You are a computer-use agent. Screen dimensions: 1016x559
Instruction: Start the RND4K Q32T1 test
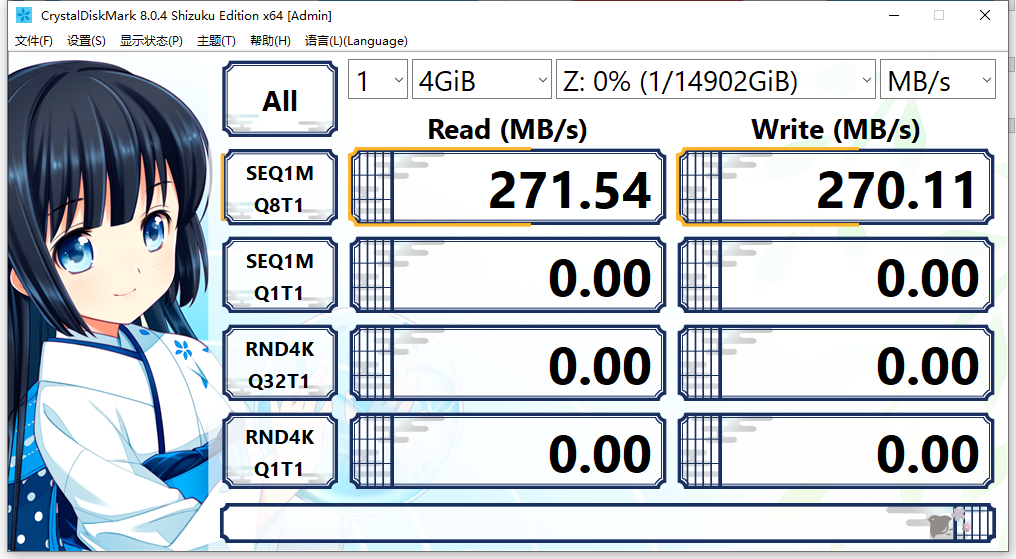coord(280,364)
